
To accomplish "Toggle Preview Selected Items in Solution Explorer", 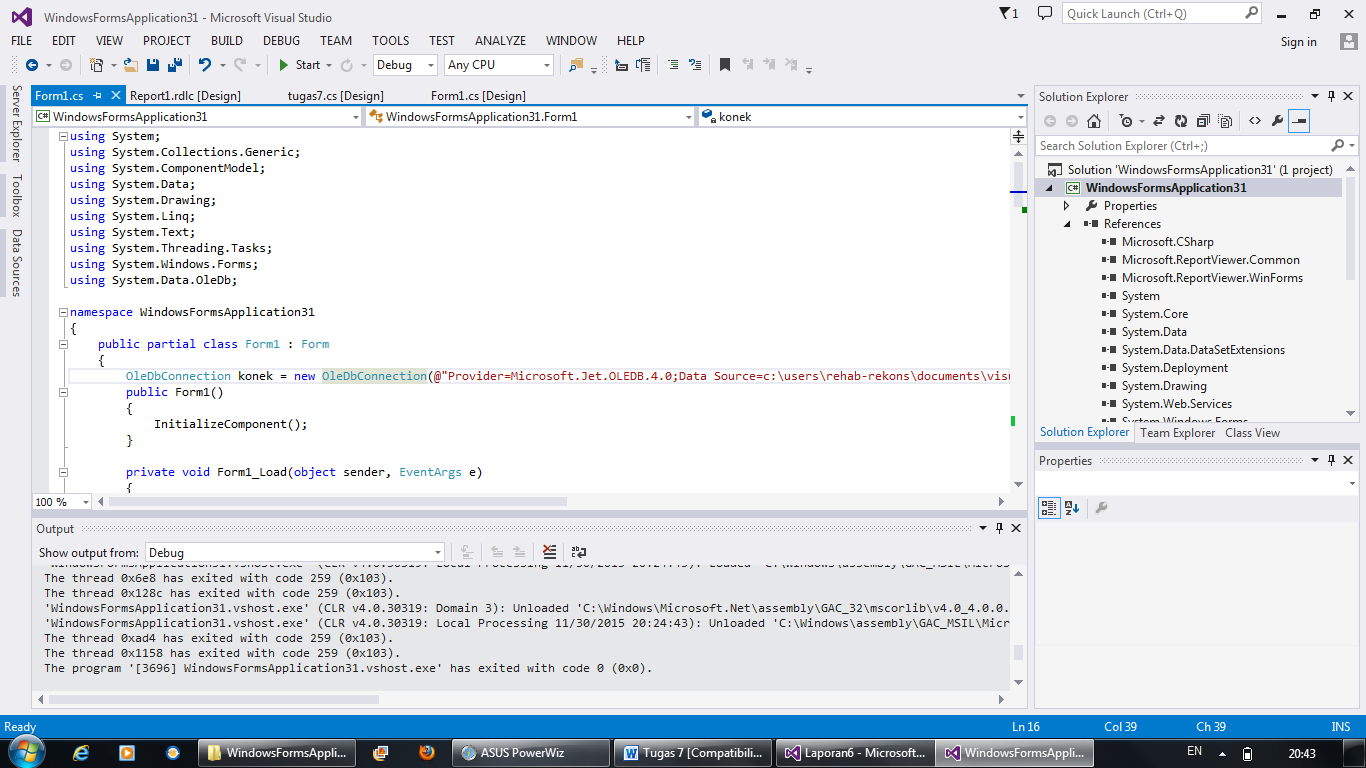I will pyautogui.click(x=1299, y=121).
